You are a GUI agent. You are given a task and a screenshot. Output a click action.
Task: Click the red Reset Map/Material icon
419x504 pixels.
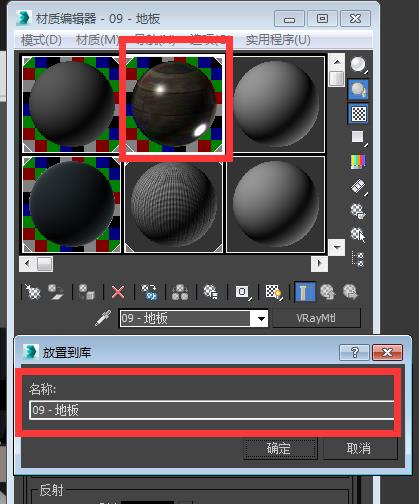click(118, 292)
